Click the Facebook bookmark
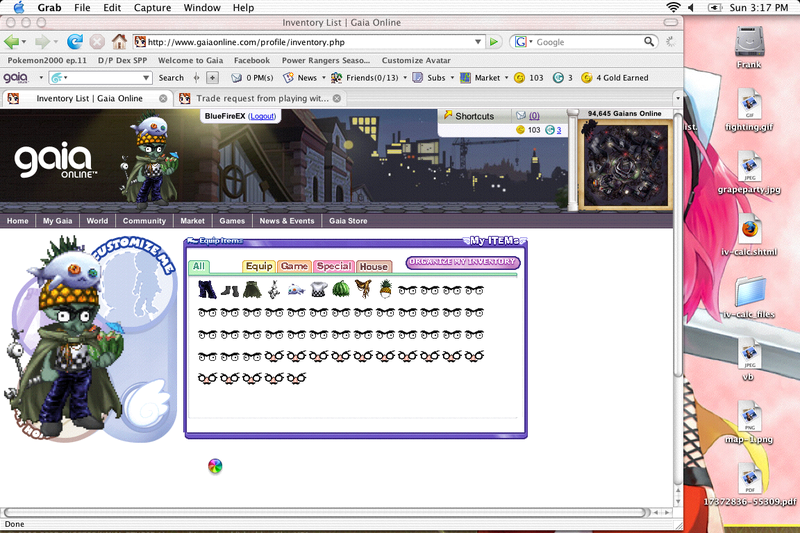800x533 pixels. 252,60
